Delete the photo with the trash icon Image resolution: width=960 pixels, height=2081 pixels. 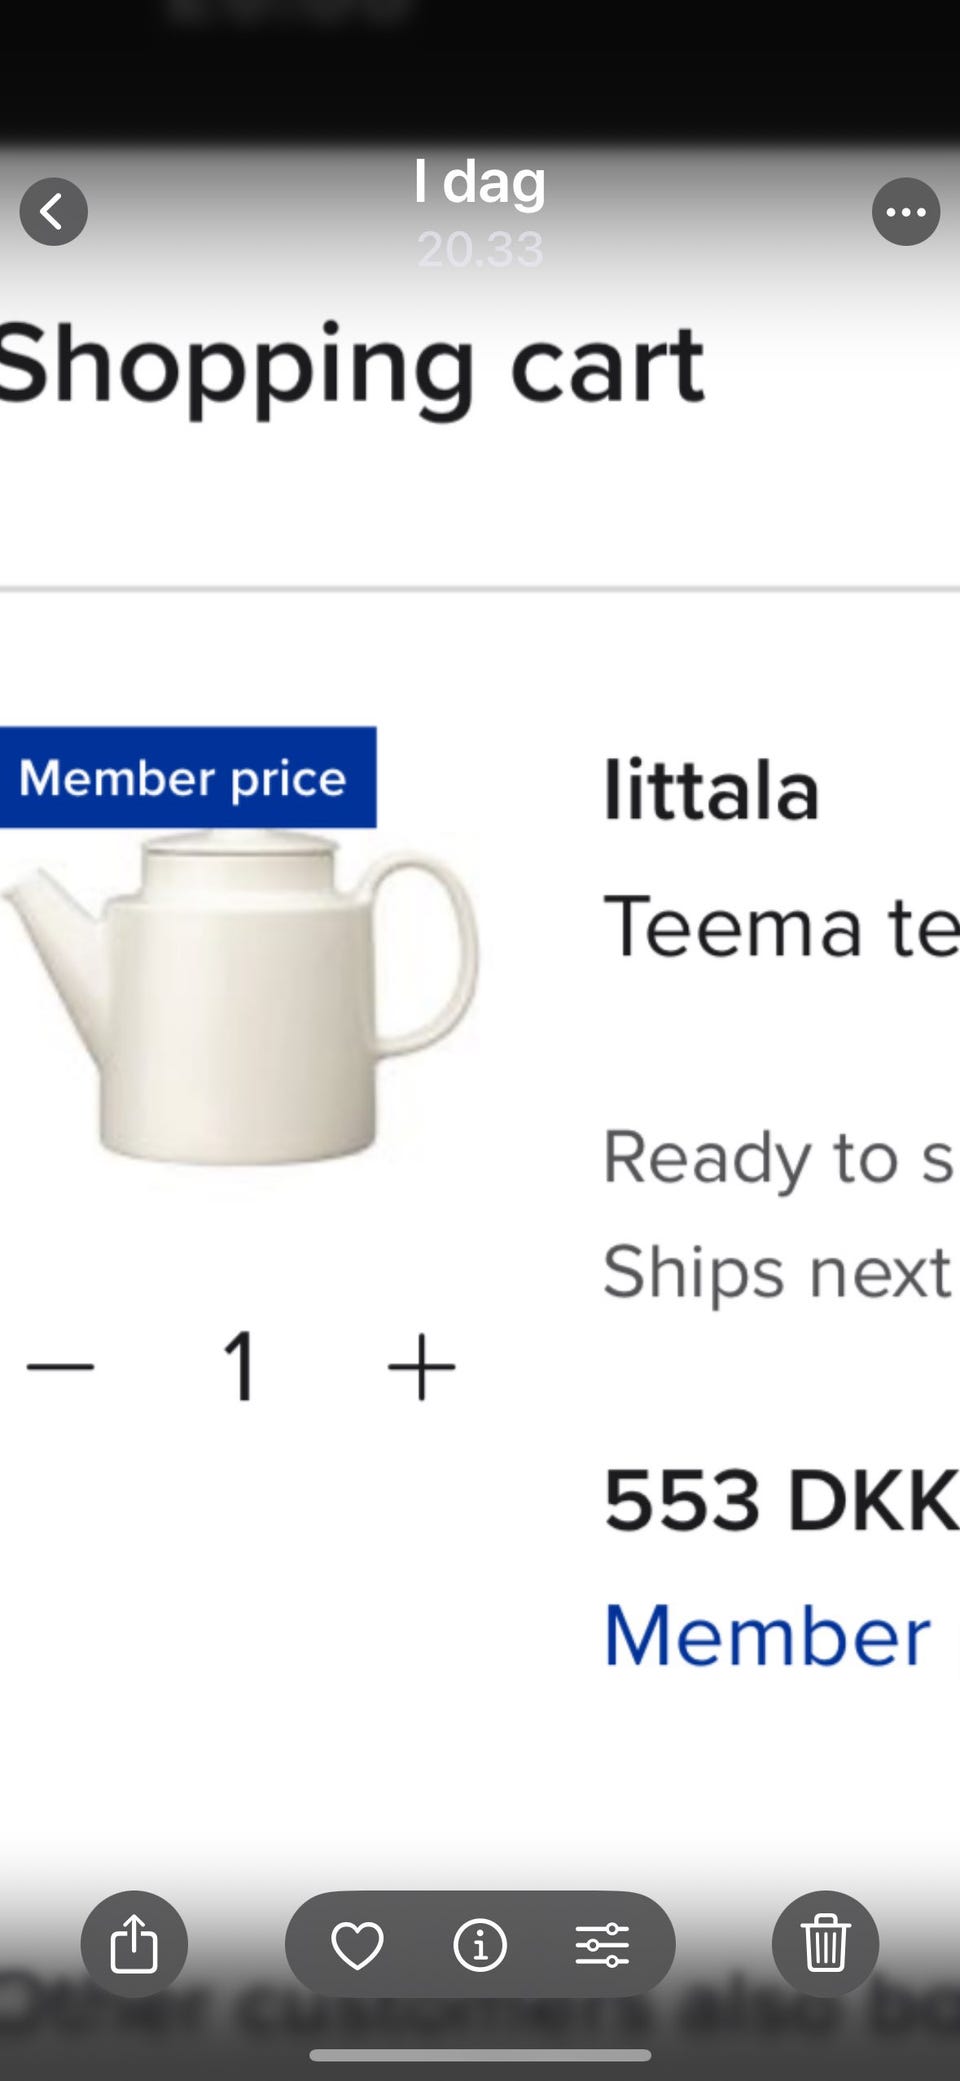point(825,1944)
